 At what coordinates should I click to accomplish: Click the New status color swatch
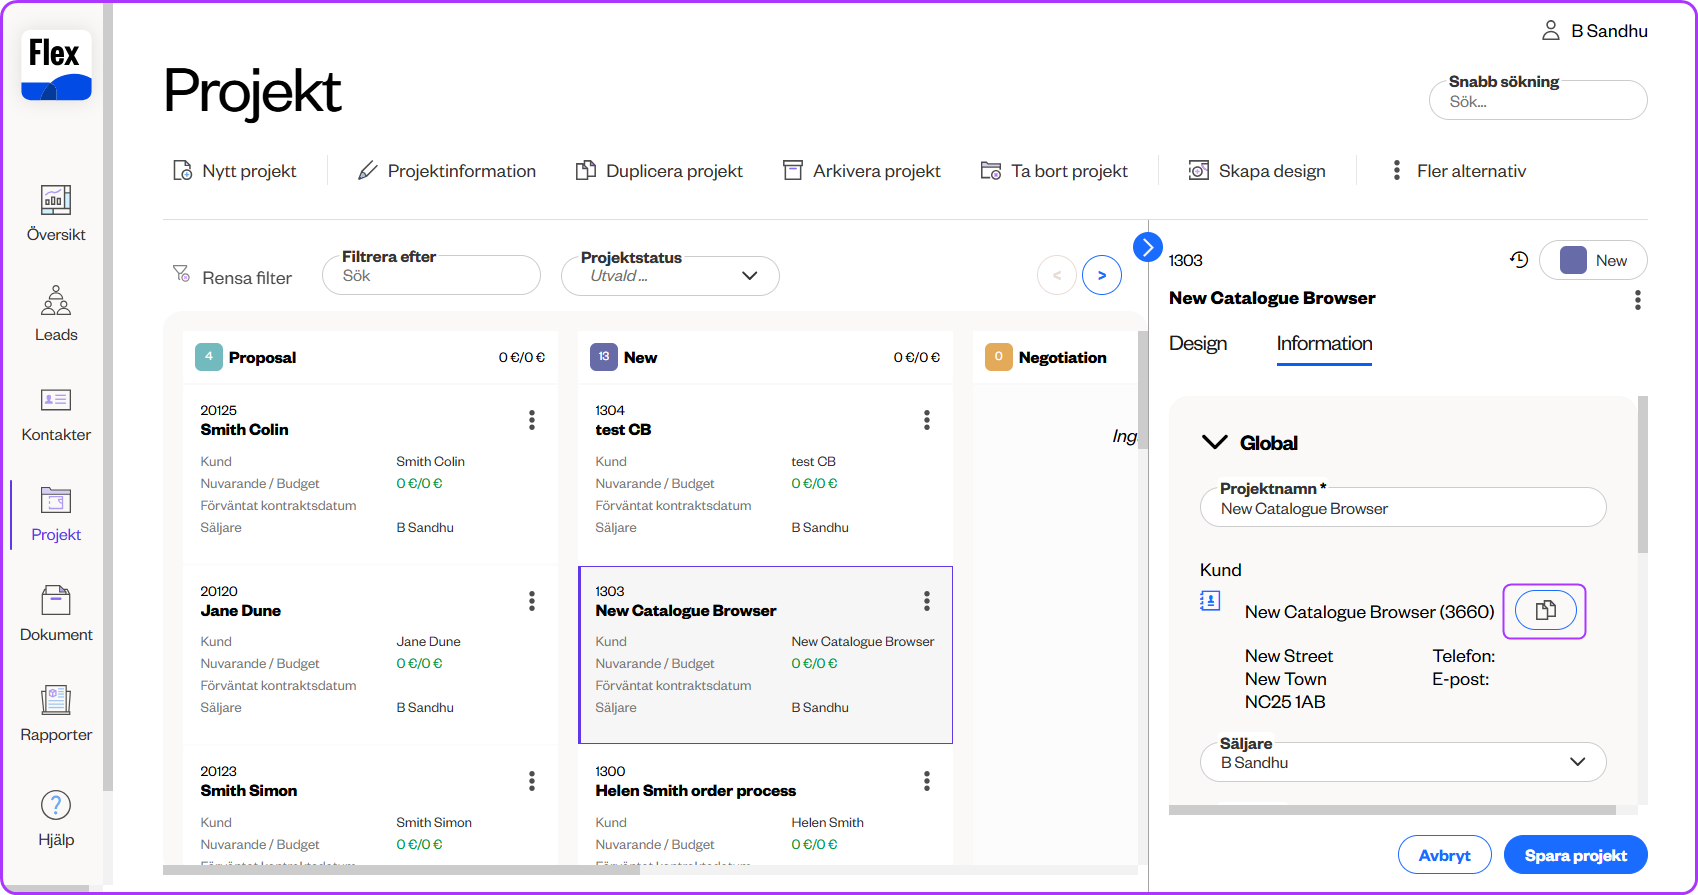[1573, 260]
